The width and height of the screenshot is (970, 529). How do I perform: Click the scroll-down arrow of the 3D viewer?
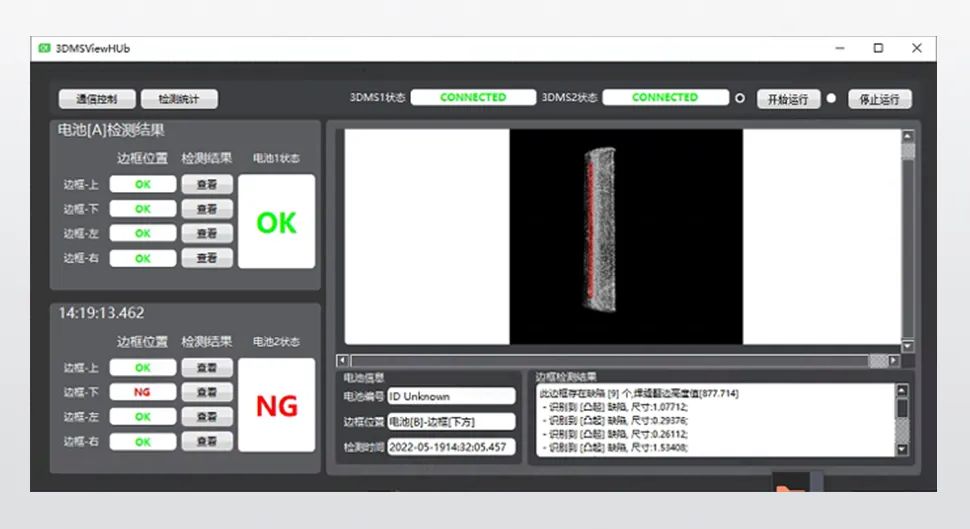(908, 346)
